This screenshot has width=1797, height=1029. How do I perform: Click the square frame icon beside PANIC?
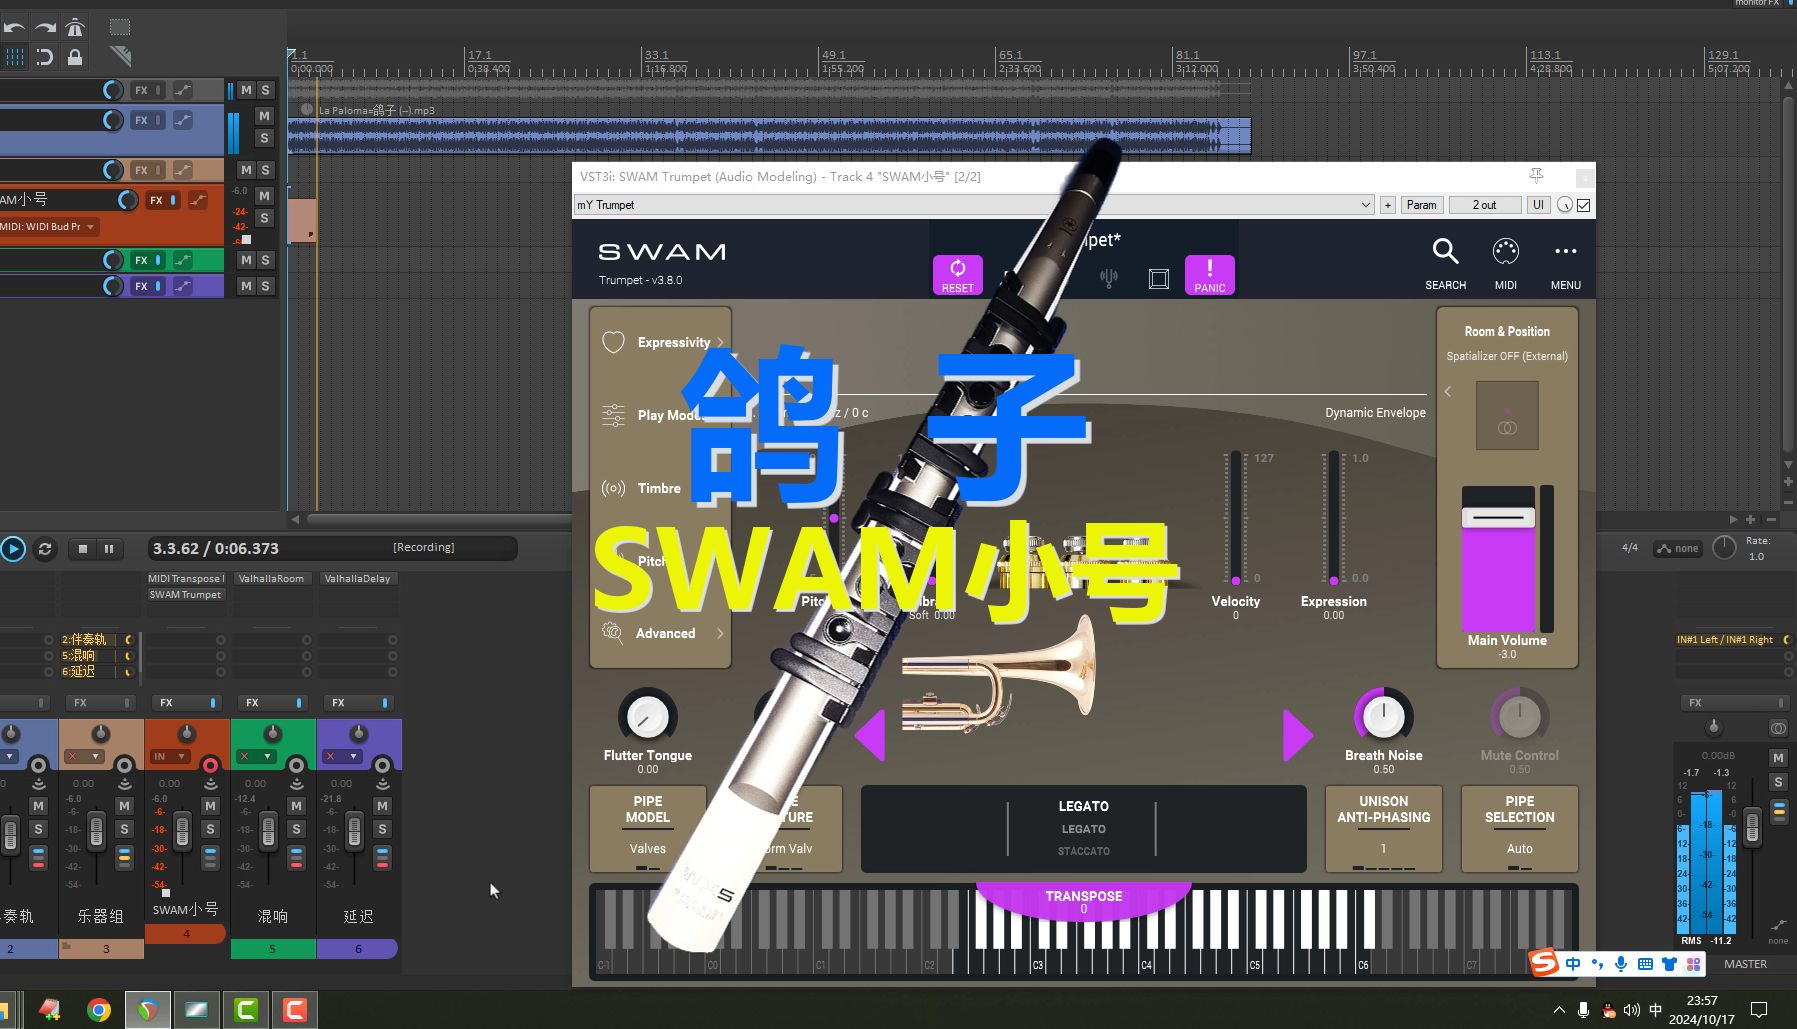(1158, 279)
